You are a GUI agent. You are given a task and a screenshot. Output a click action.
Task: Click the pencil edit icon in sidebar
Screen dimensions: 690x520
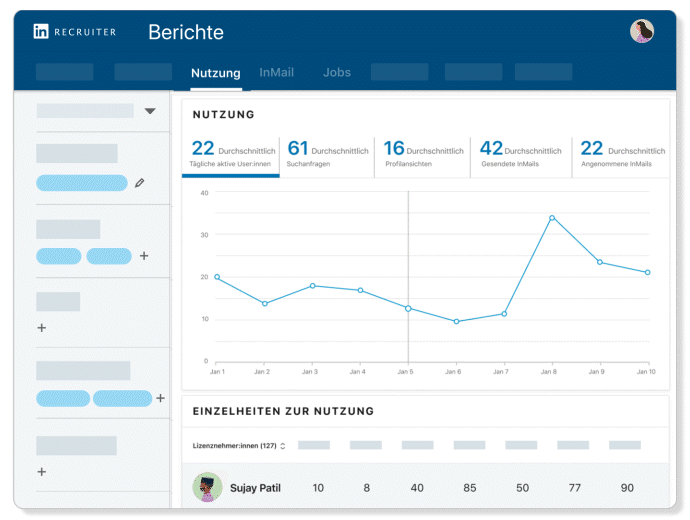(x=140, y=183)
